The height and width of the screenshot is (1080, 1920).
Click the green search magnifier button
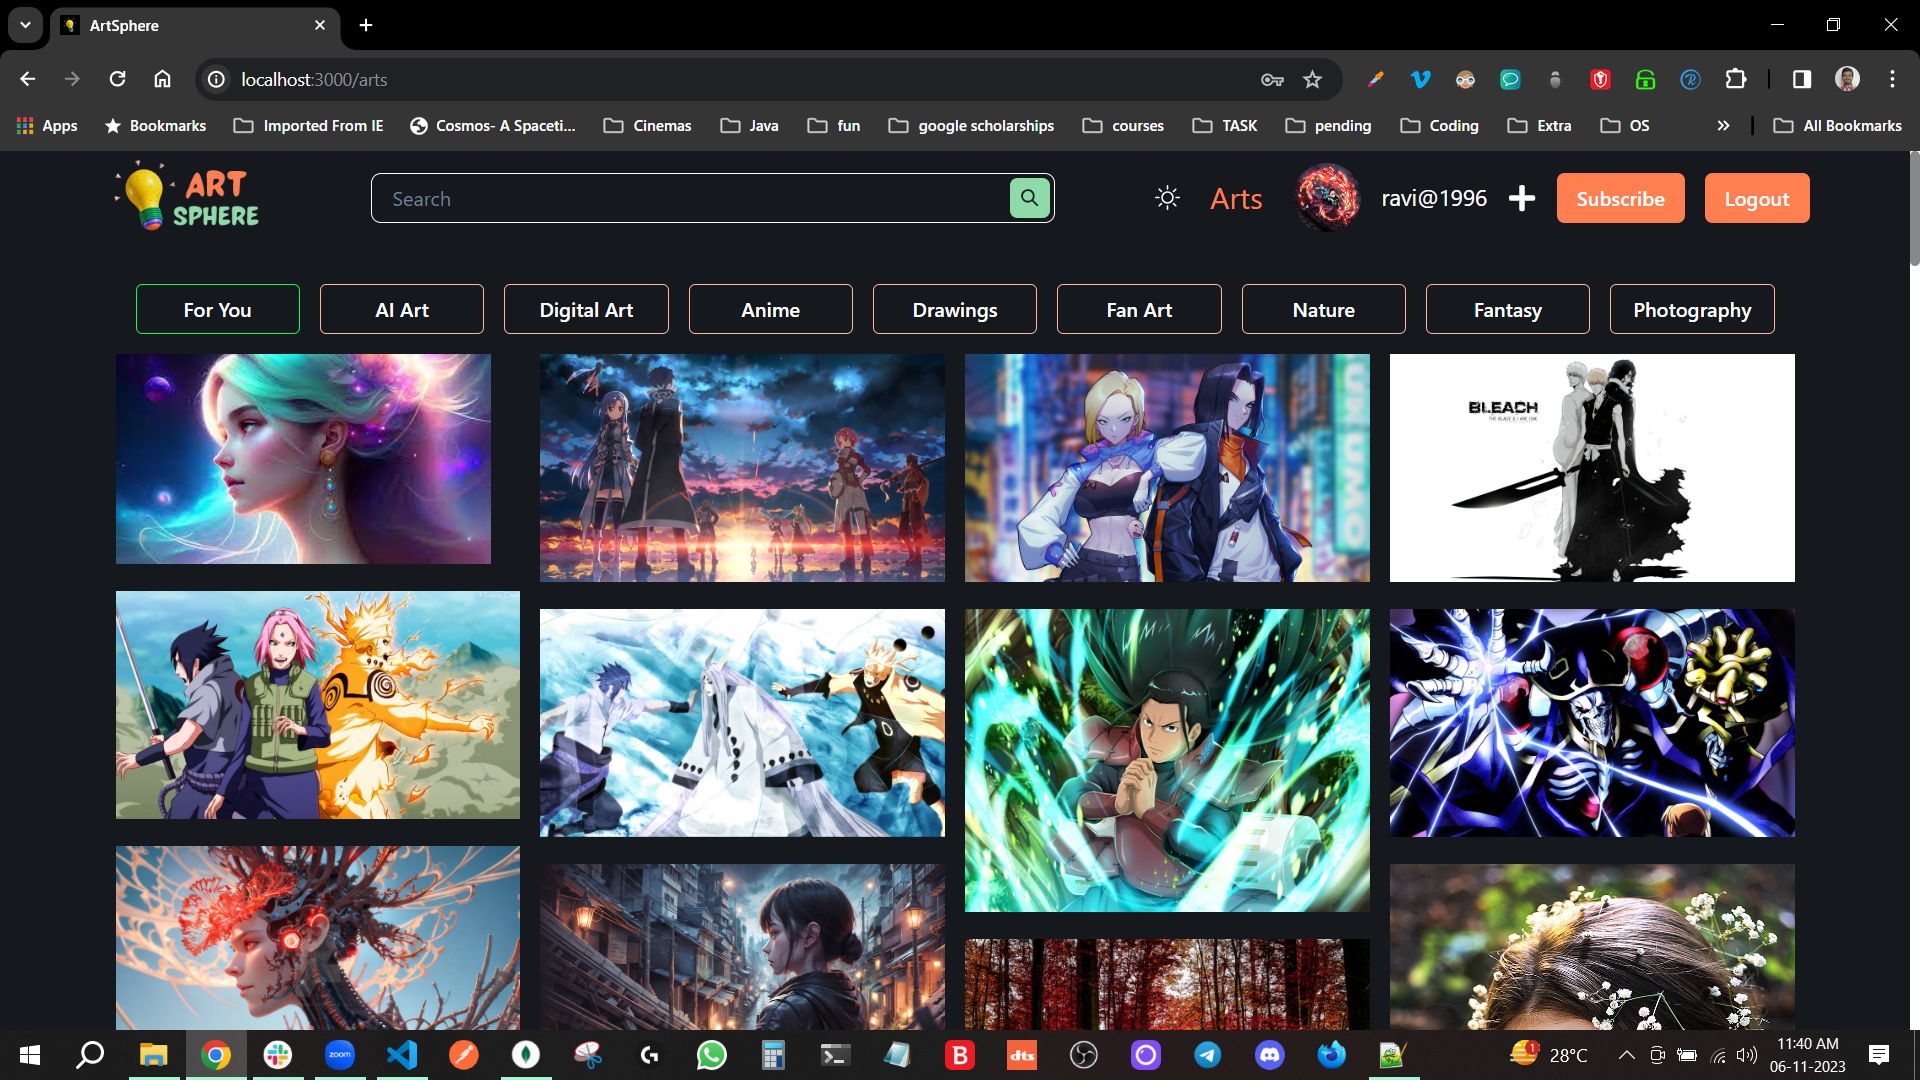[1029, 198]
